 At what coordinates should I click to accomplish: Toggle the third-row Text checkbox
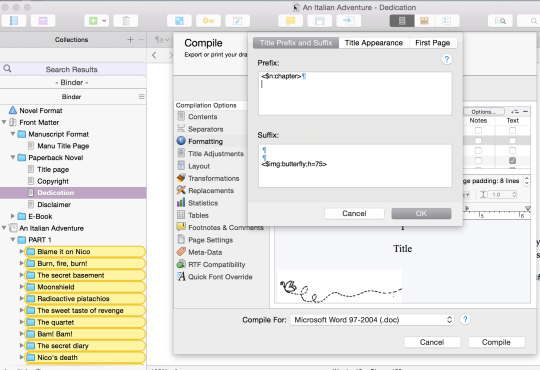512,151
